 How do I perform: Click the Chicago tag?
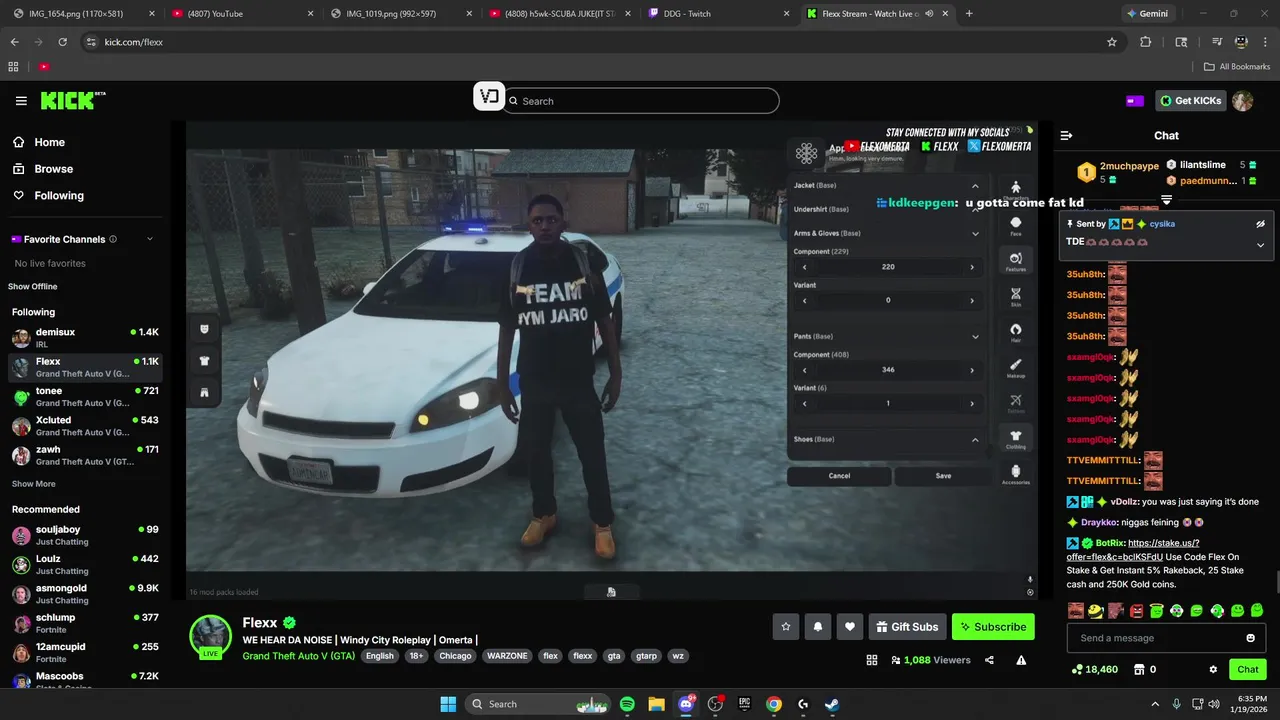pyautogui.click(x=455, y=656)
